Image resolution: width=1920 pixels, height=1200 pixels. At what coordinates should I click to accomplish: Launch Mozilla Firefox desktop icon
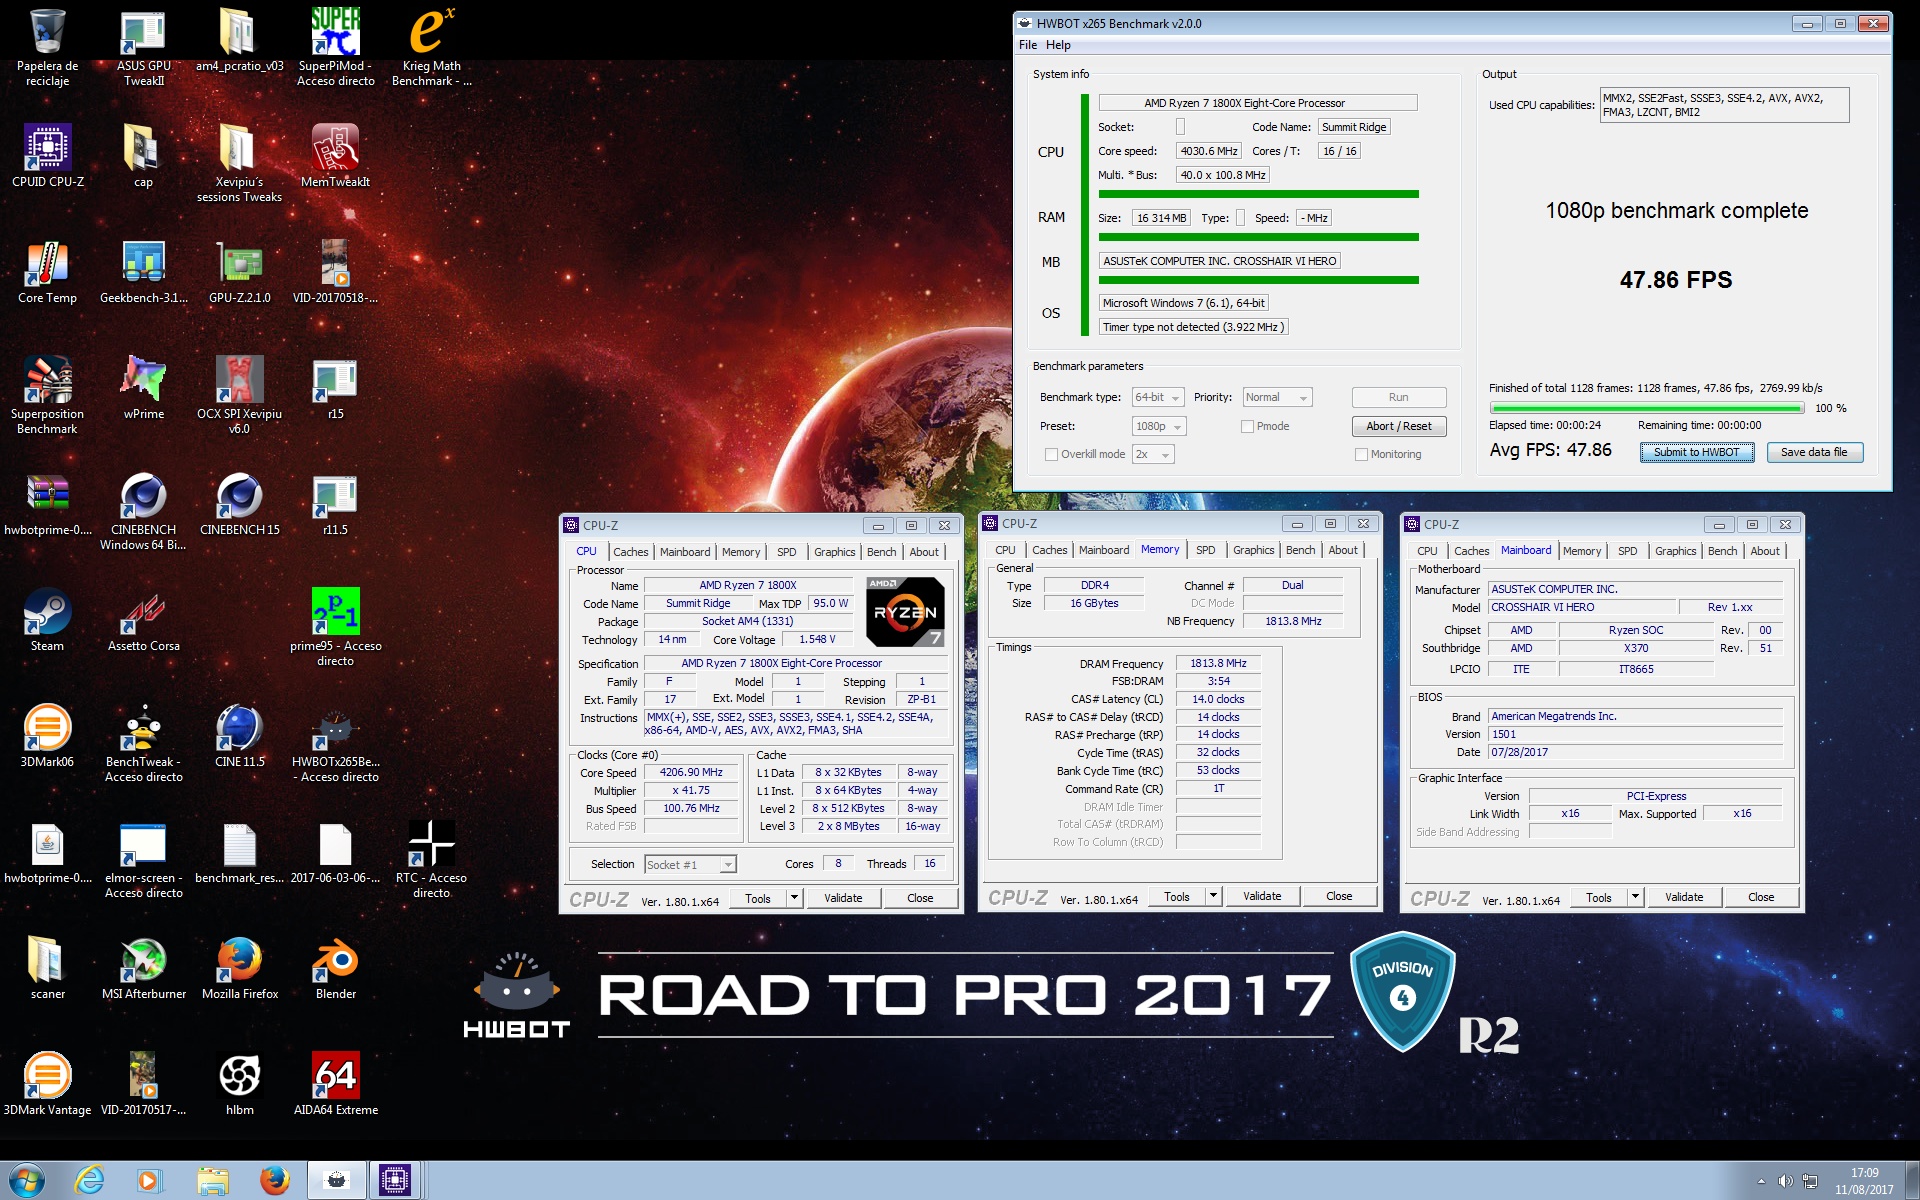pyautogui.click(x=239, y=967)
